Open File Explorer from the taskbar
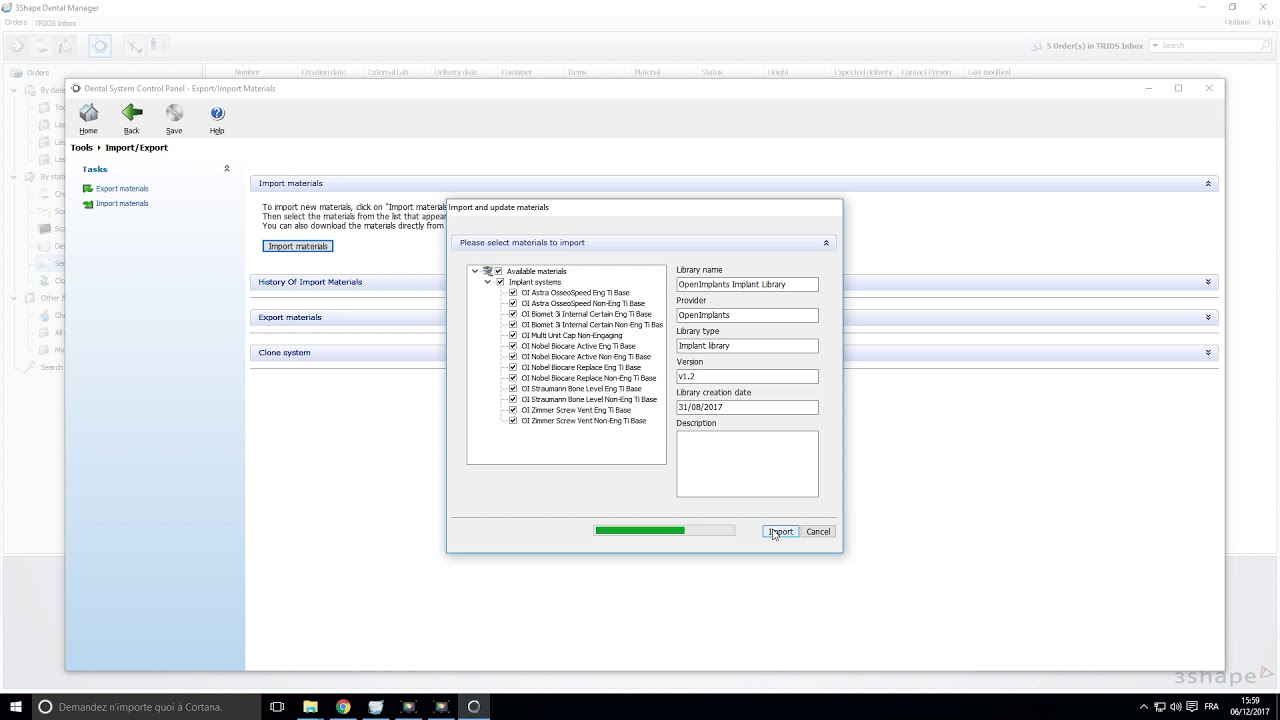 click(x=310, y=707)
